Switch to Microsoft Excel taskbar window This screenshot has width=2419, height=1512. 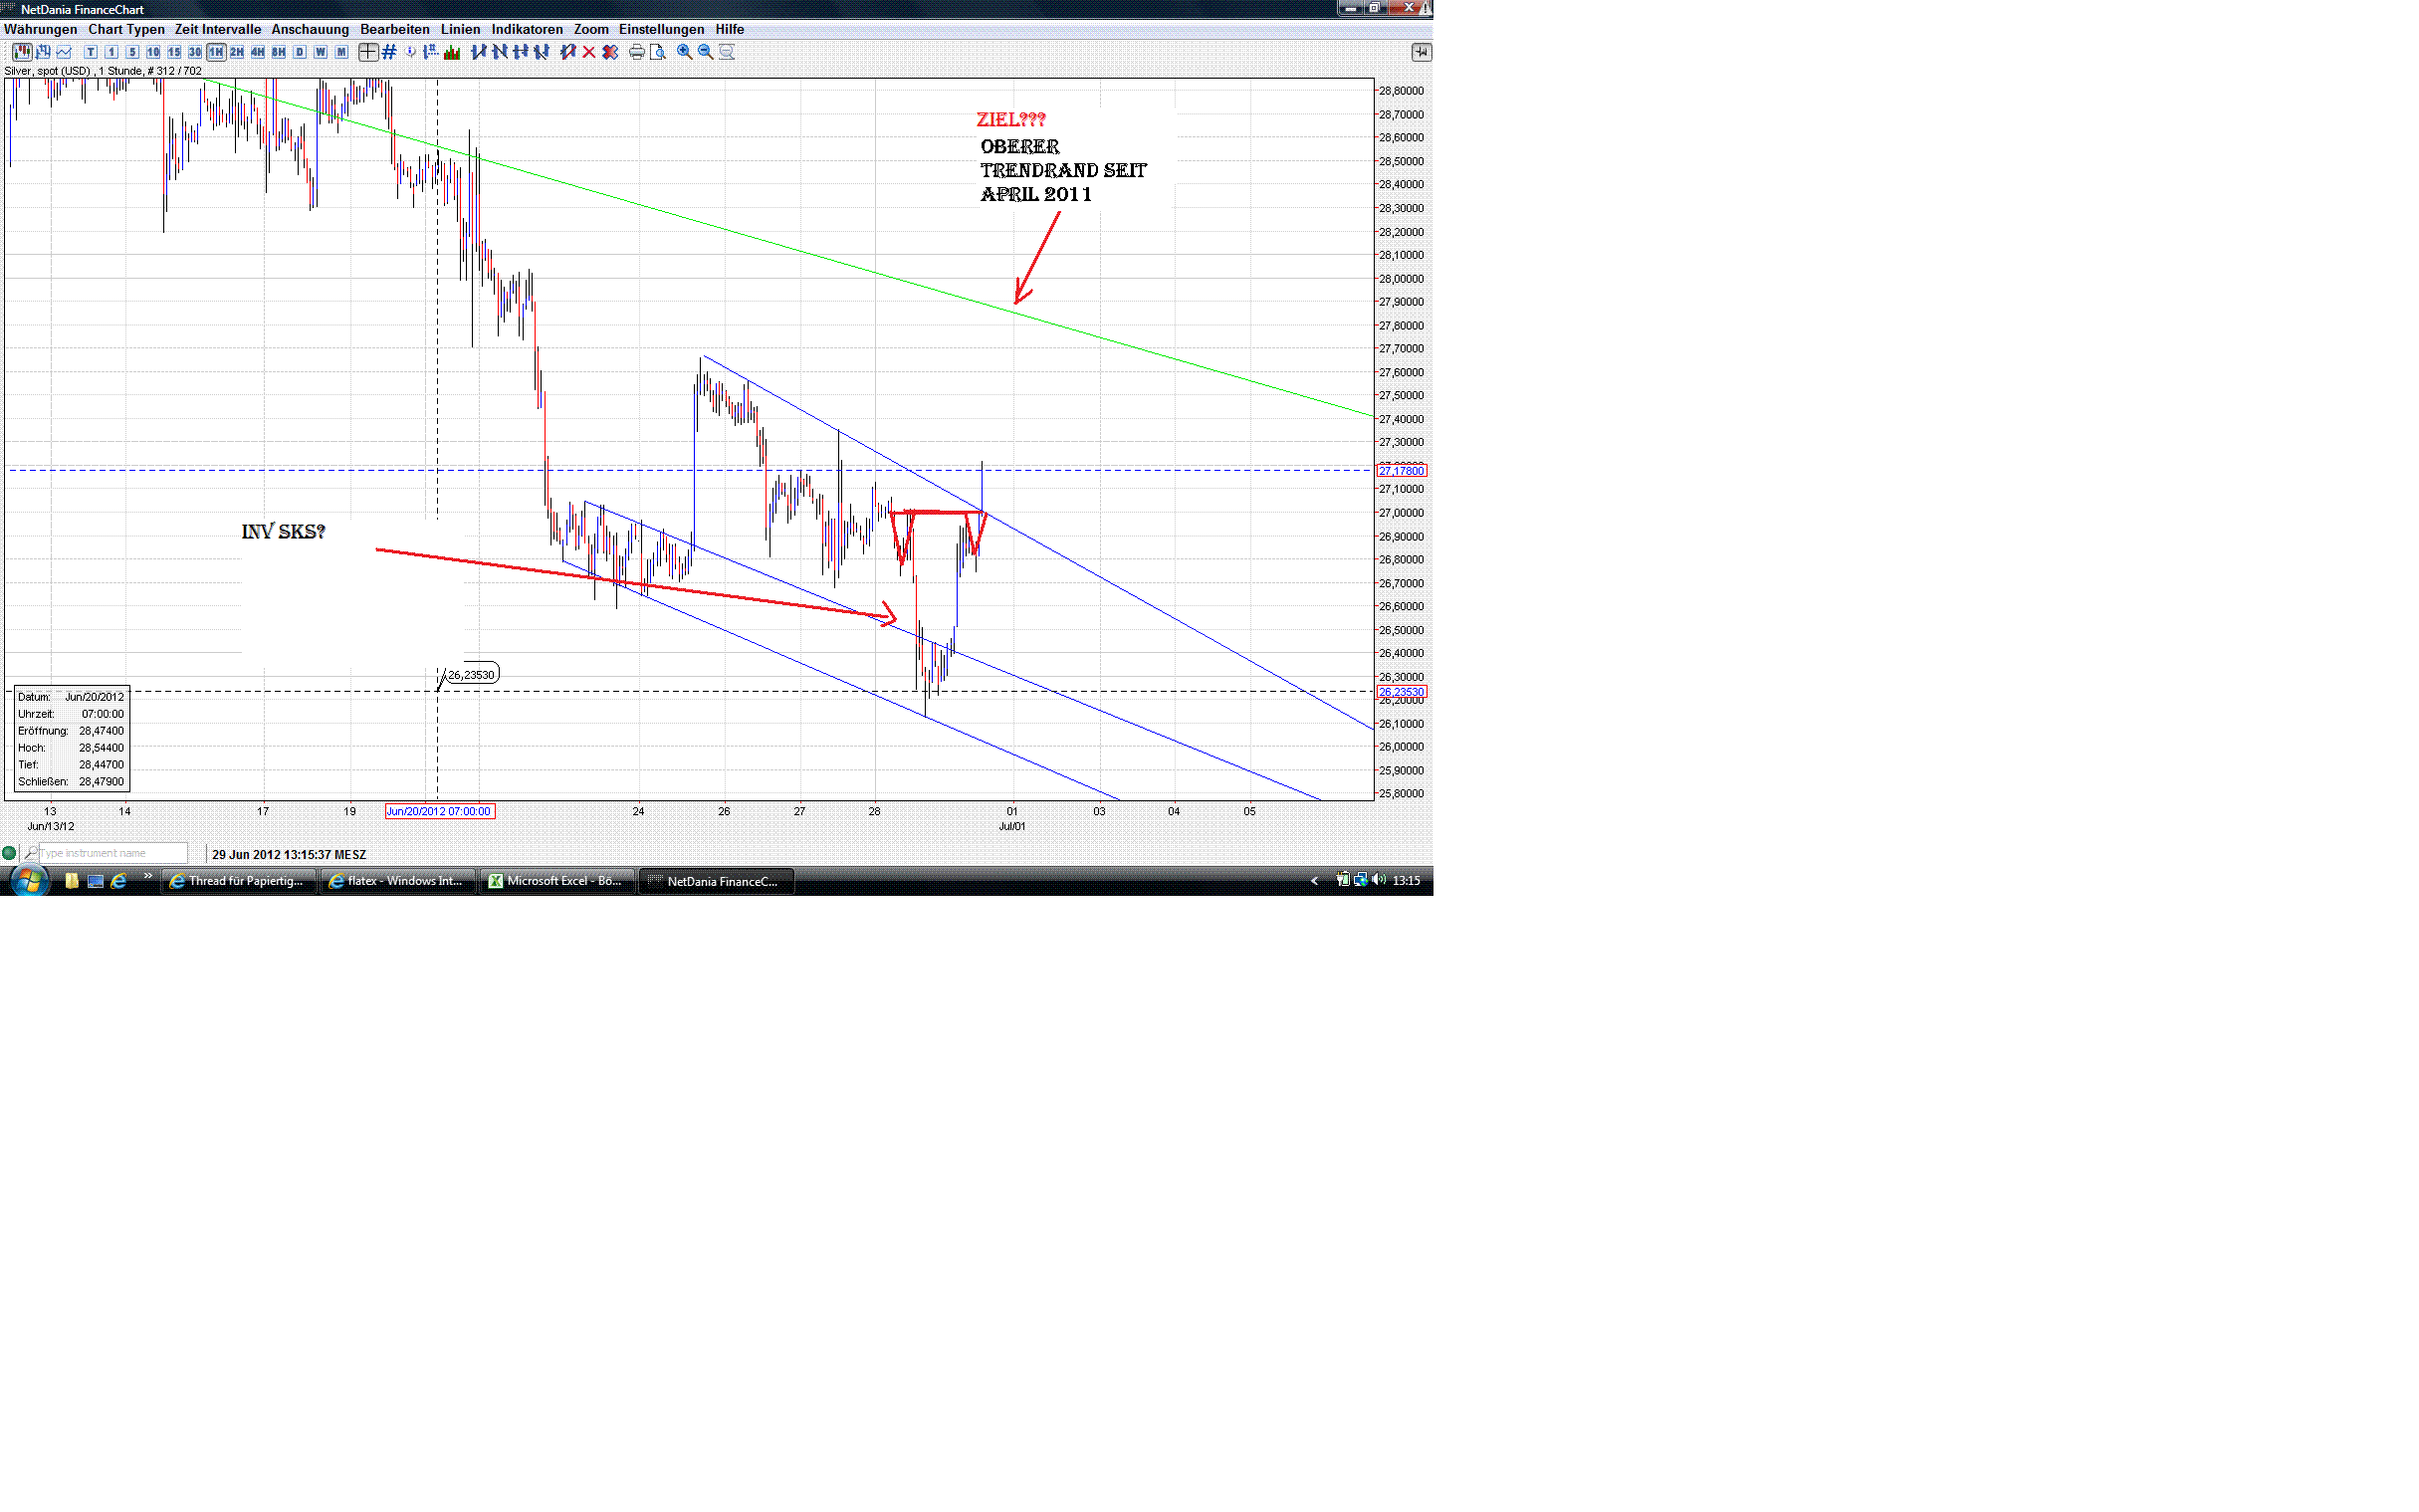556,881
